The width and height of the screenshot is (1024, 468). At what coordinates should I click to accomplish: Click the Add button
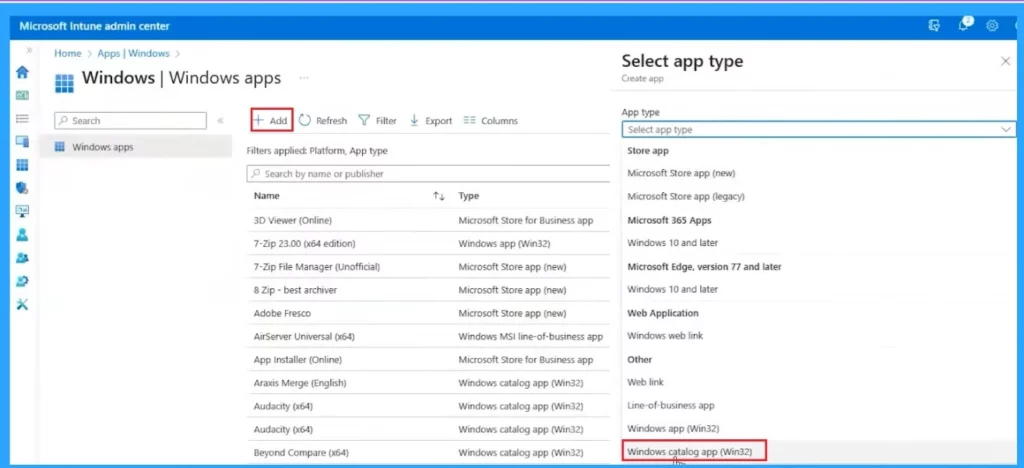pos(272,121)
